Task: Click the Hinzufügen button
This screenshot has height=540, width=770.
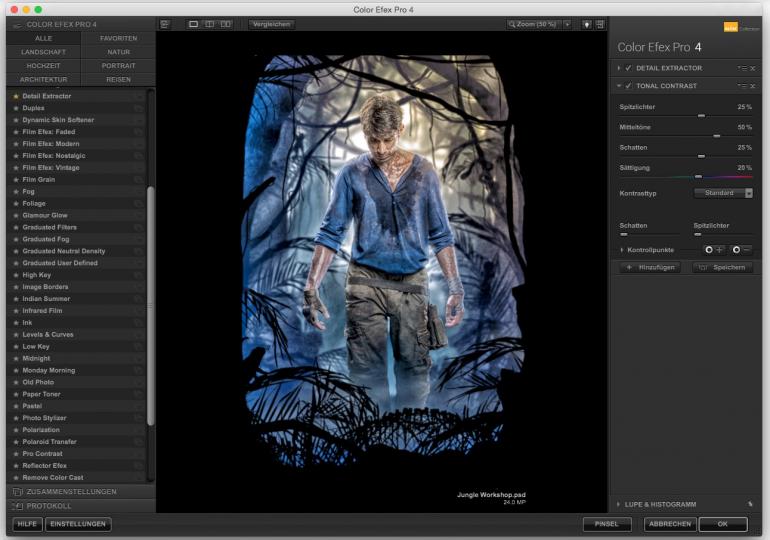Action: 651,268
